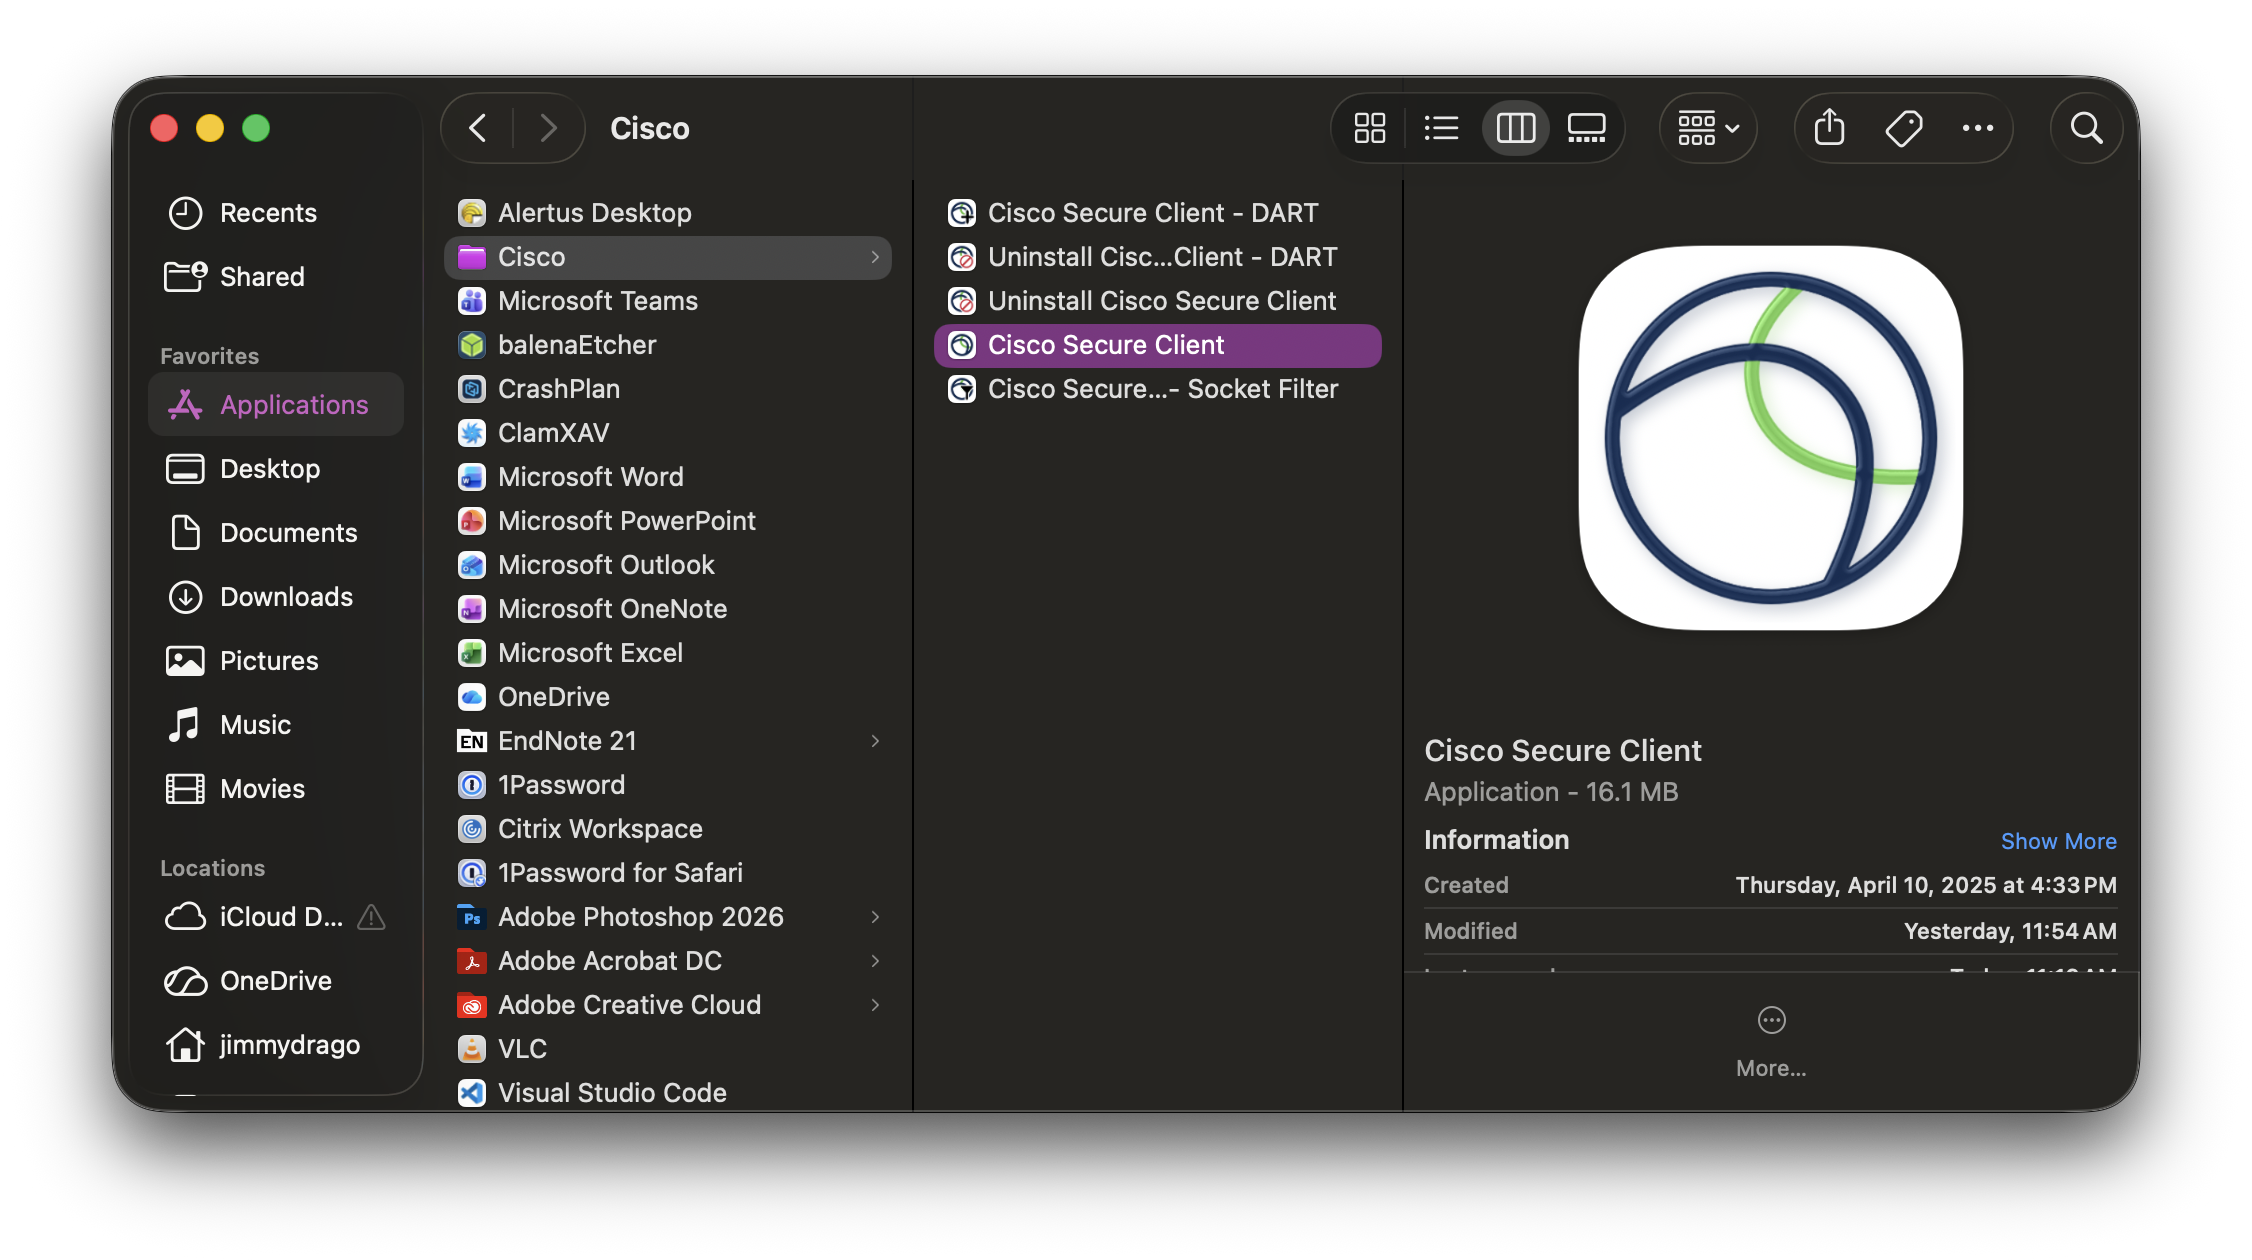Screen dimensions: 2252x1260
Task: Open Recents in the sidebar
Action: (x=276, y=213)
